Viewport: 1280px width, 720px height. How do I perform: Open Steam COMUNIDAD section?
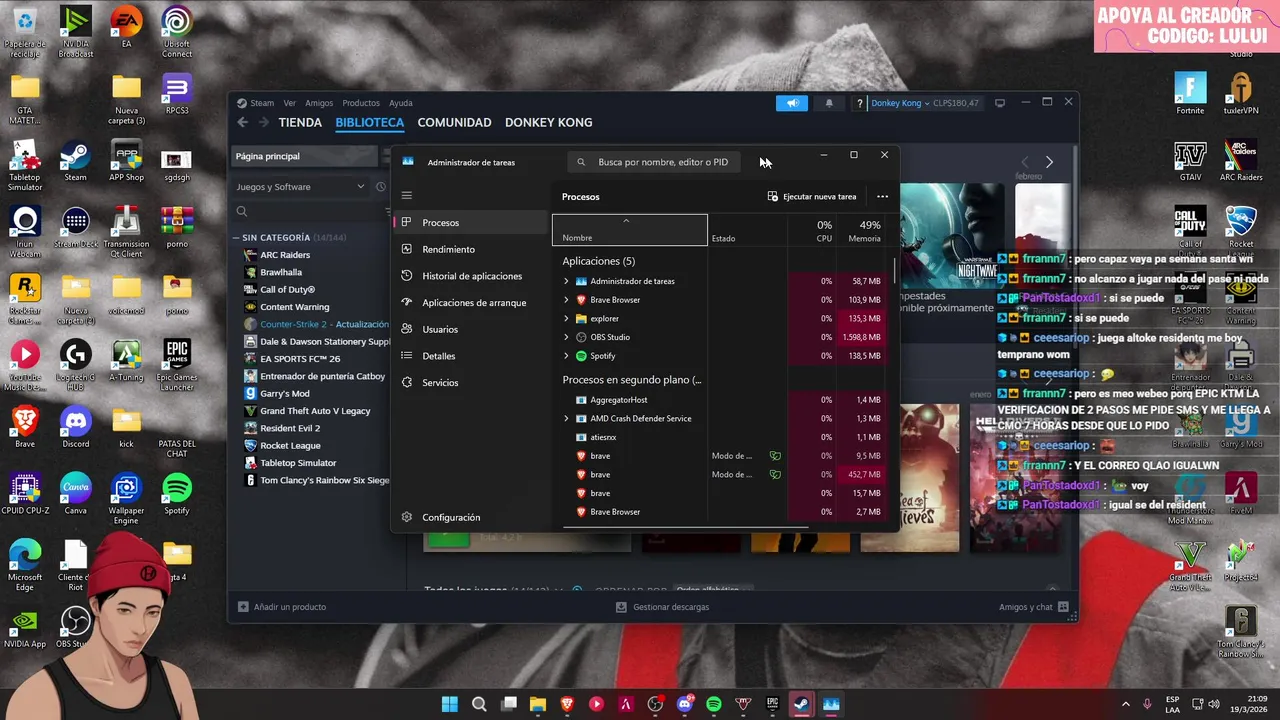(454, 122)
